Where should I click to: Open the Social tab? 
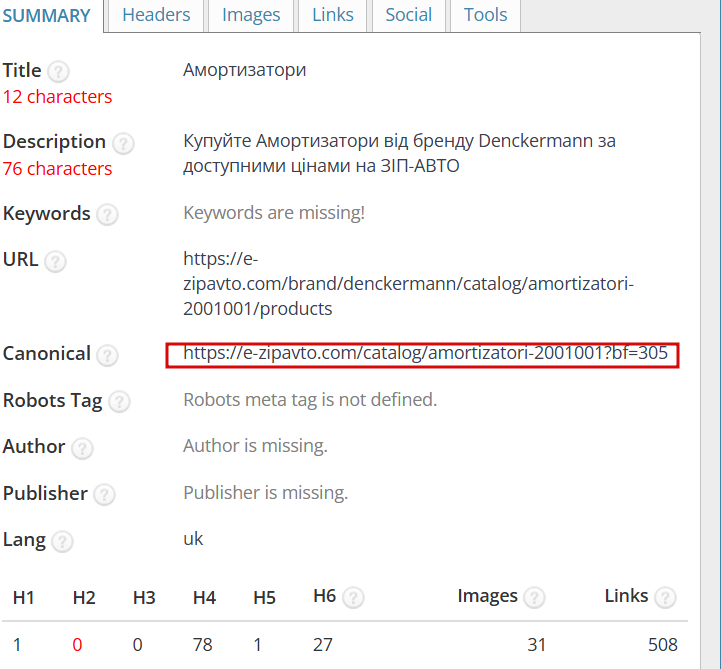(408, 15)
